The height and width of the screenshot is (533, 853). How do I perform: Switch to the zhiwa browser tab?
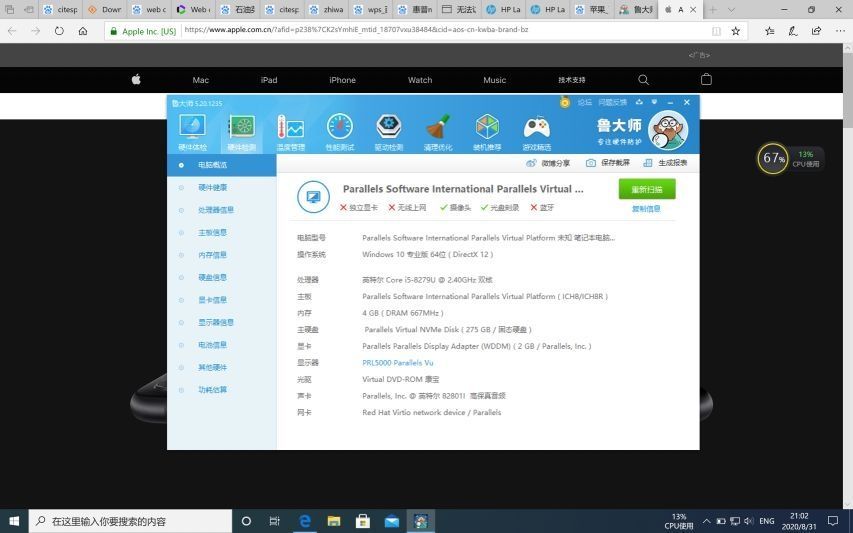[x=327, y=9]
